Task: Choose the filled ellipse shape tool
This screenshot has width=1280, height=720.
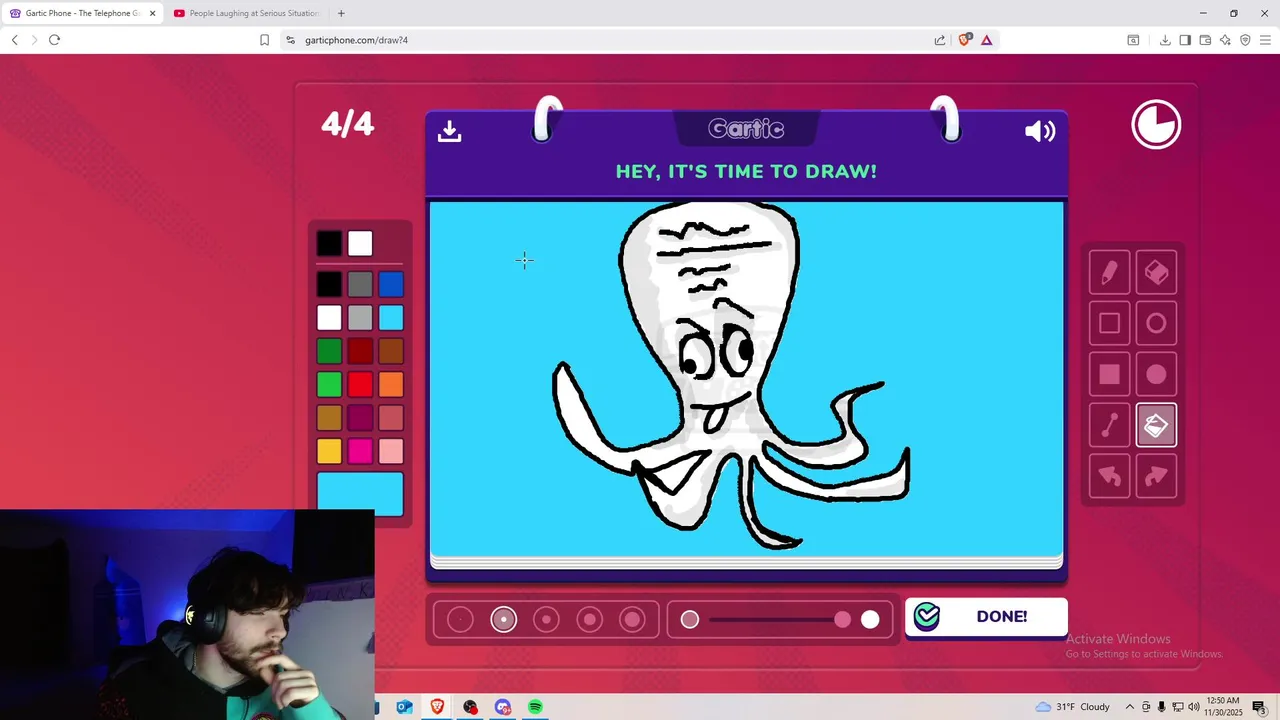Action: (x=1156, y=375)
